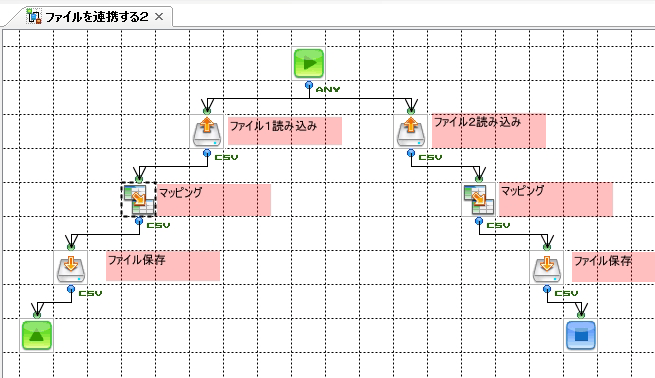Click the CSV output port of right マッピング
Viewport: 655px width, 378px height.
479,221
